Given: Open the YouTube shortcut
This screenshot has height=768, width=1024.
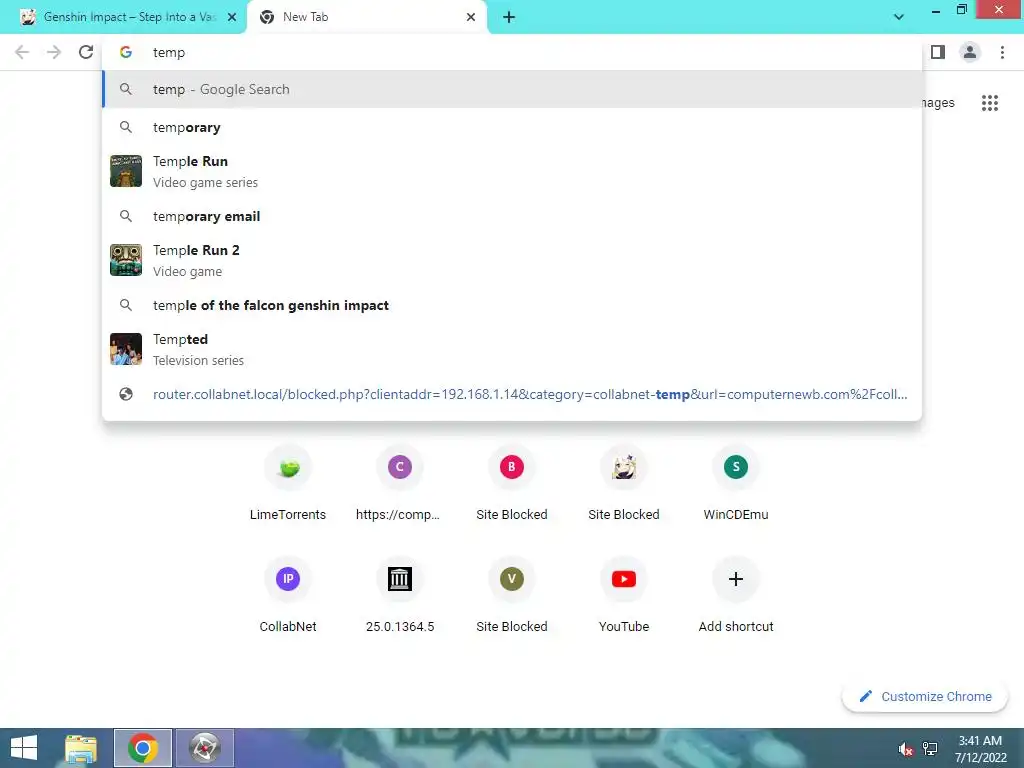Looking at the screenshot, I should 624,595.
